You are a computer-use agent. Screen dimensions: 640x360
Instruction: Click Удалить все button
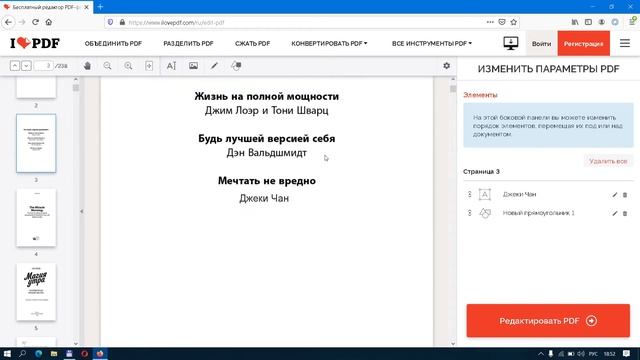(608, 161)
